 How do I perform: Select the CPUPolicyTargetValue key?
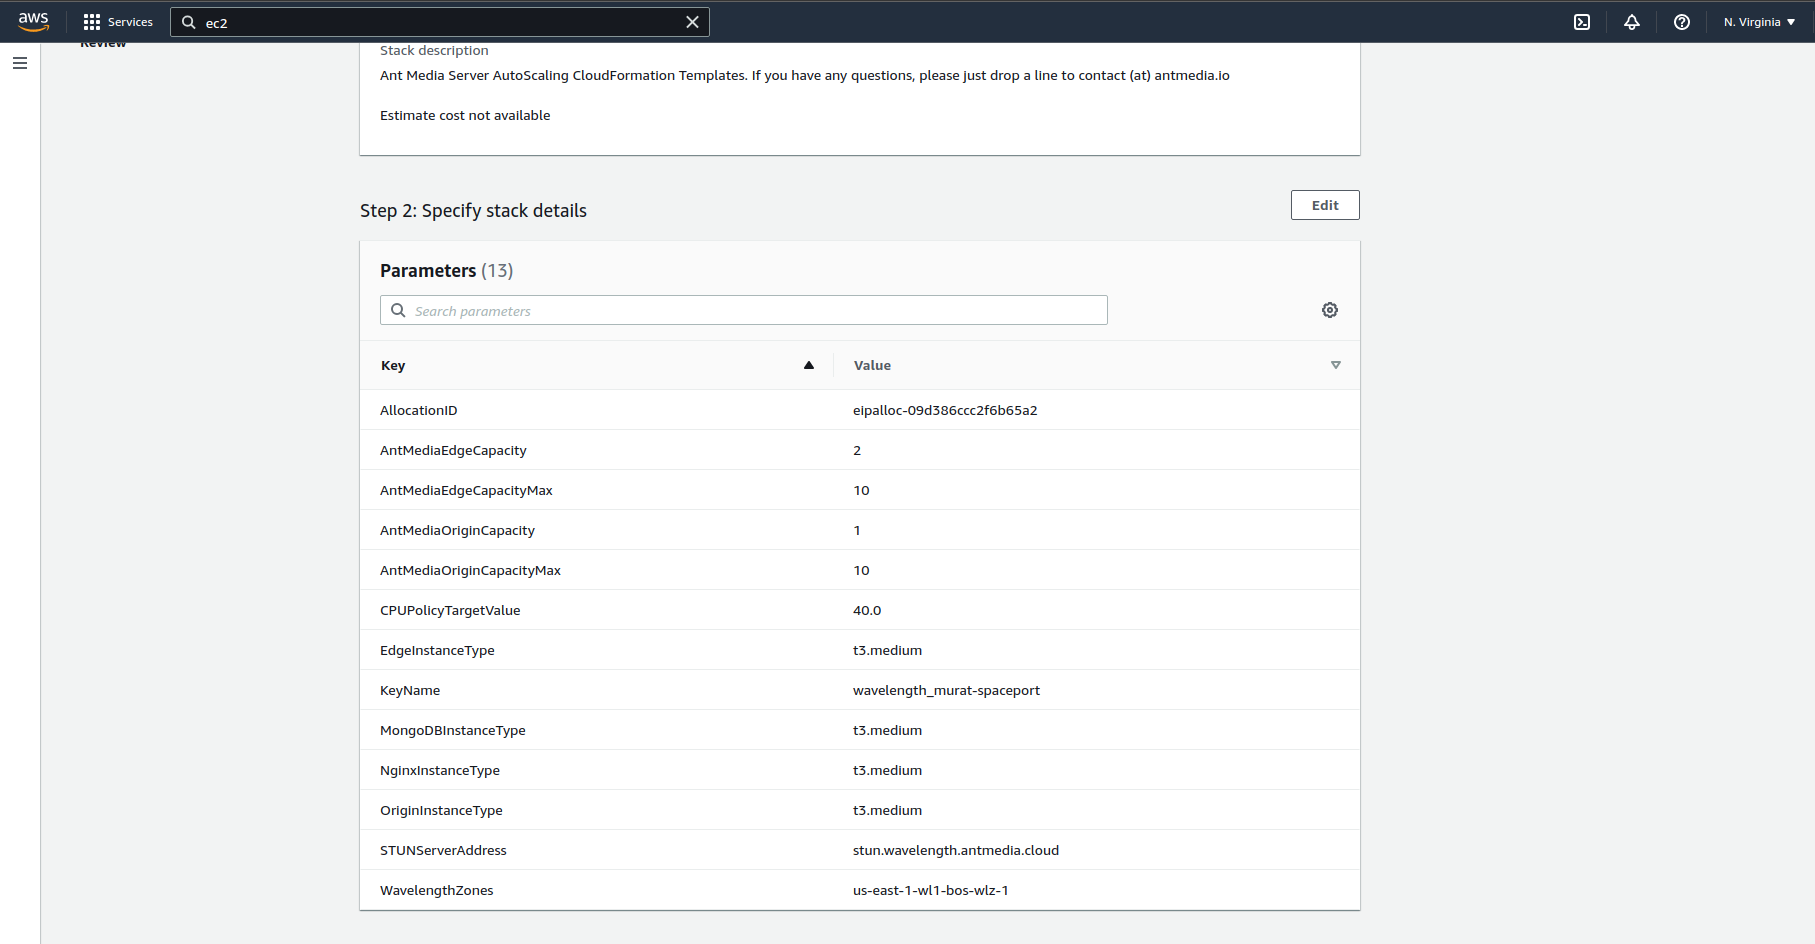point(450,610)
